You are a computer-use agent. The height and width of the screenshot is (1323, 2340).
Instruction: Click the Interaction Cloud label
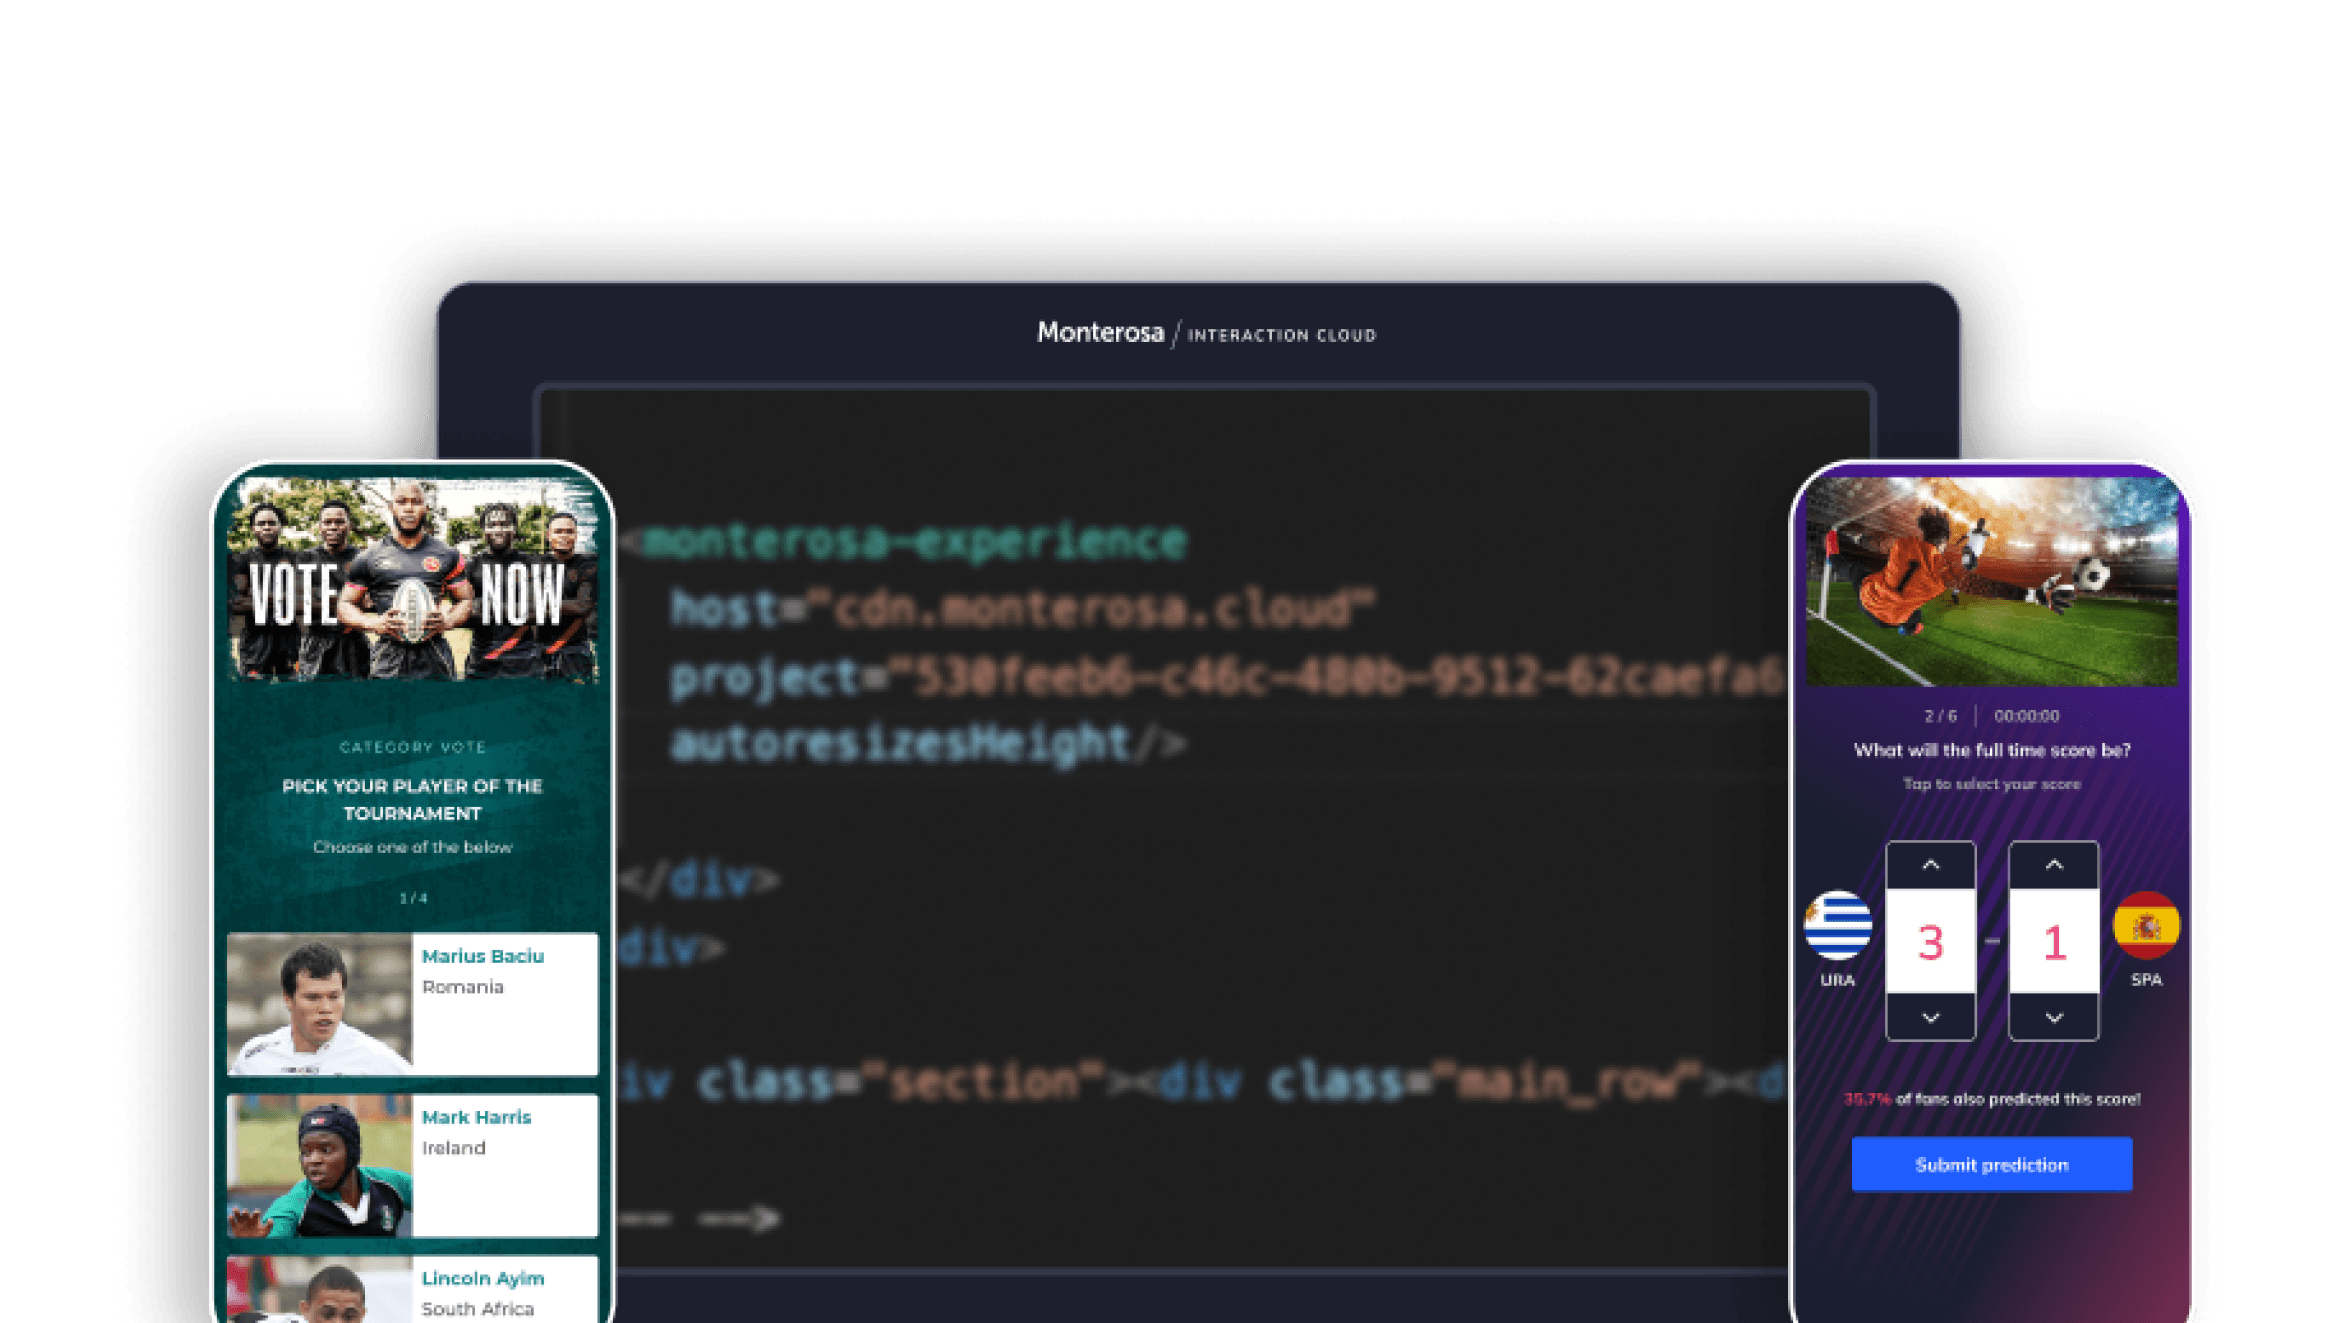[1281, 336]
